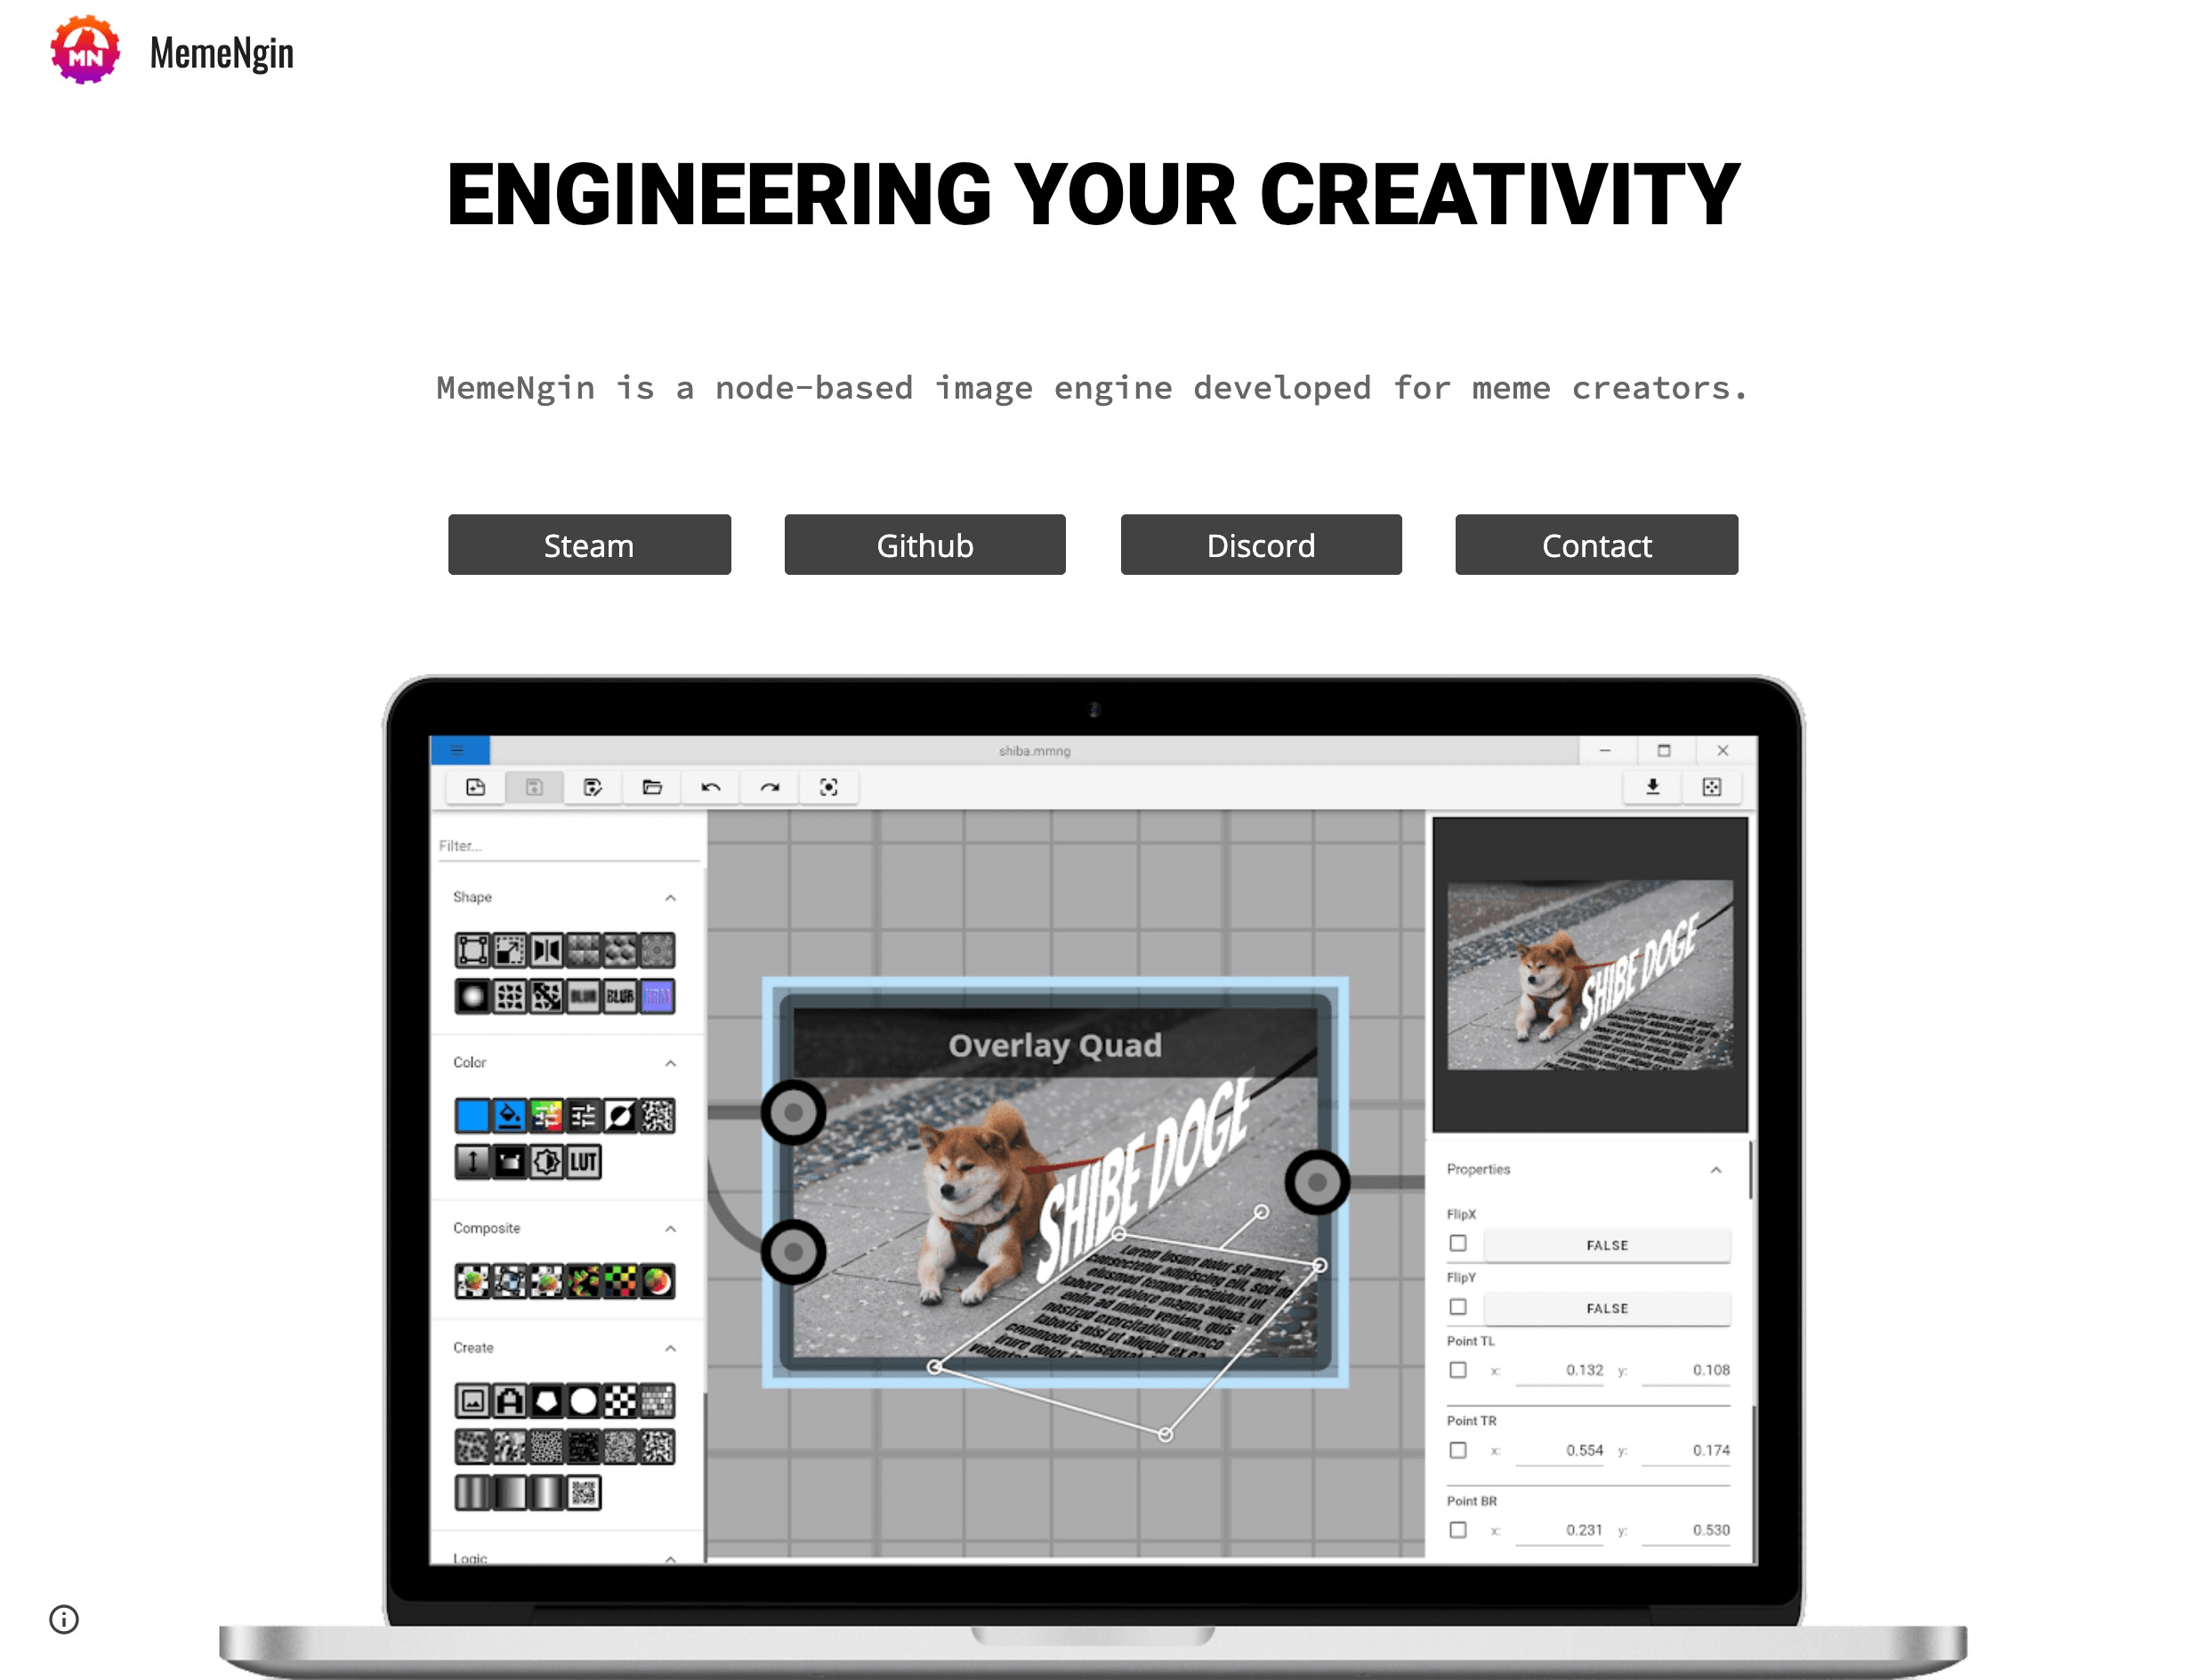Select the gradient tool icon in Create

tap(471, 1493)
